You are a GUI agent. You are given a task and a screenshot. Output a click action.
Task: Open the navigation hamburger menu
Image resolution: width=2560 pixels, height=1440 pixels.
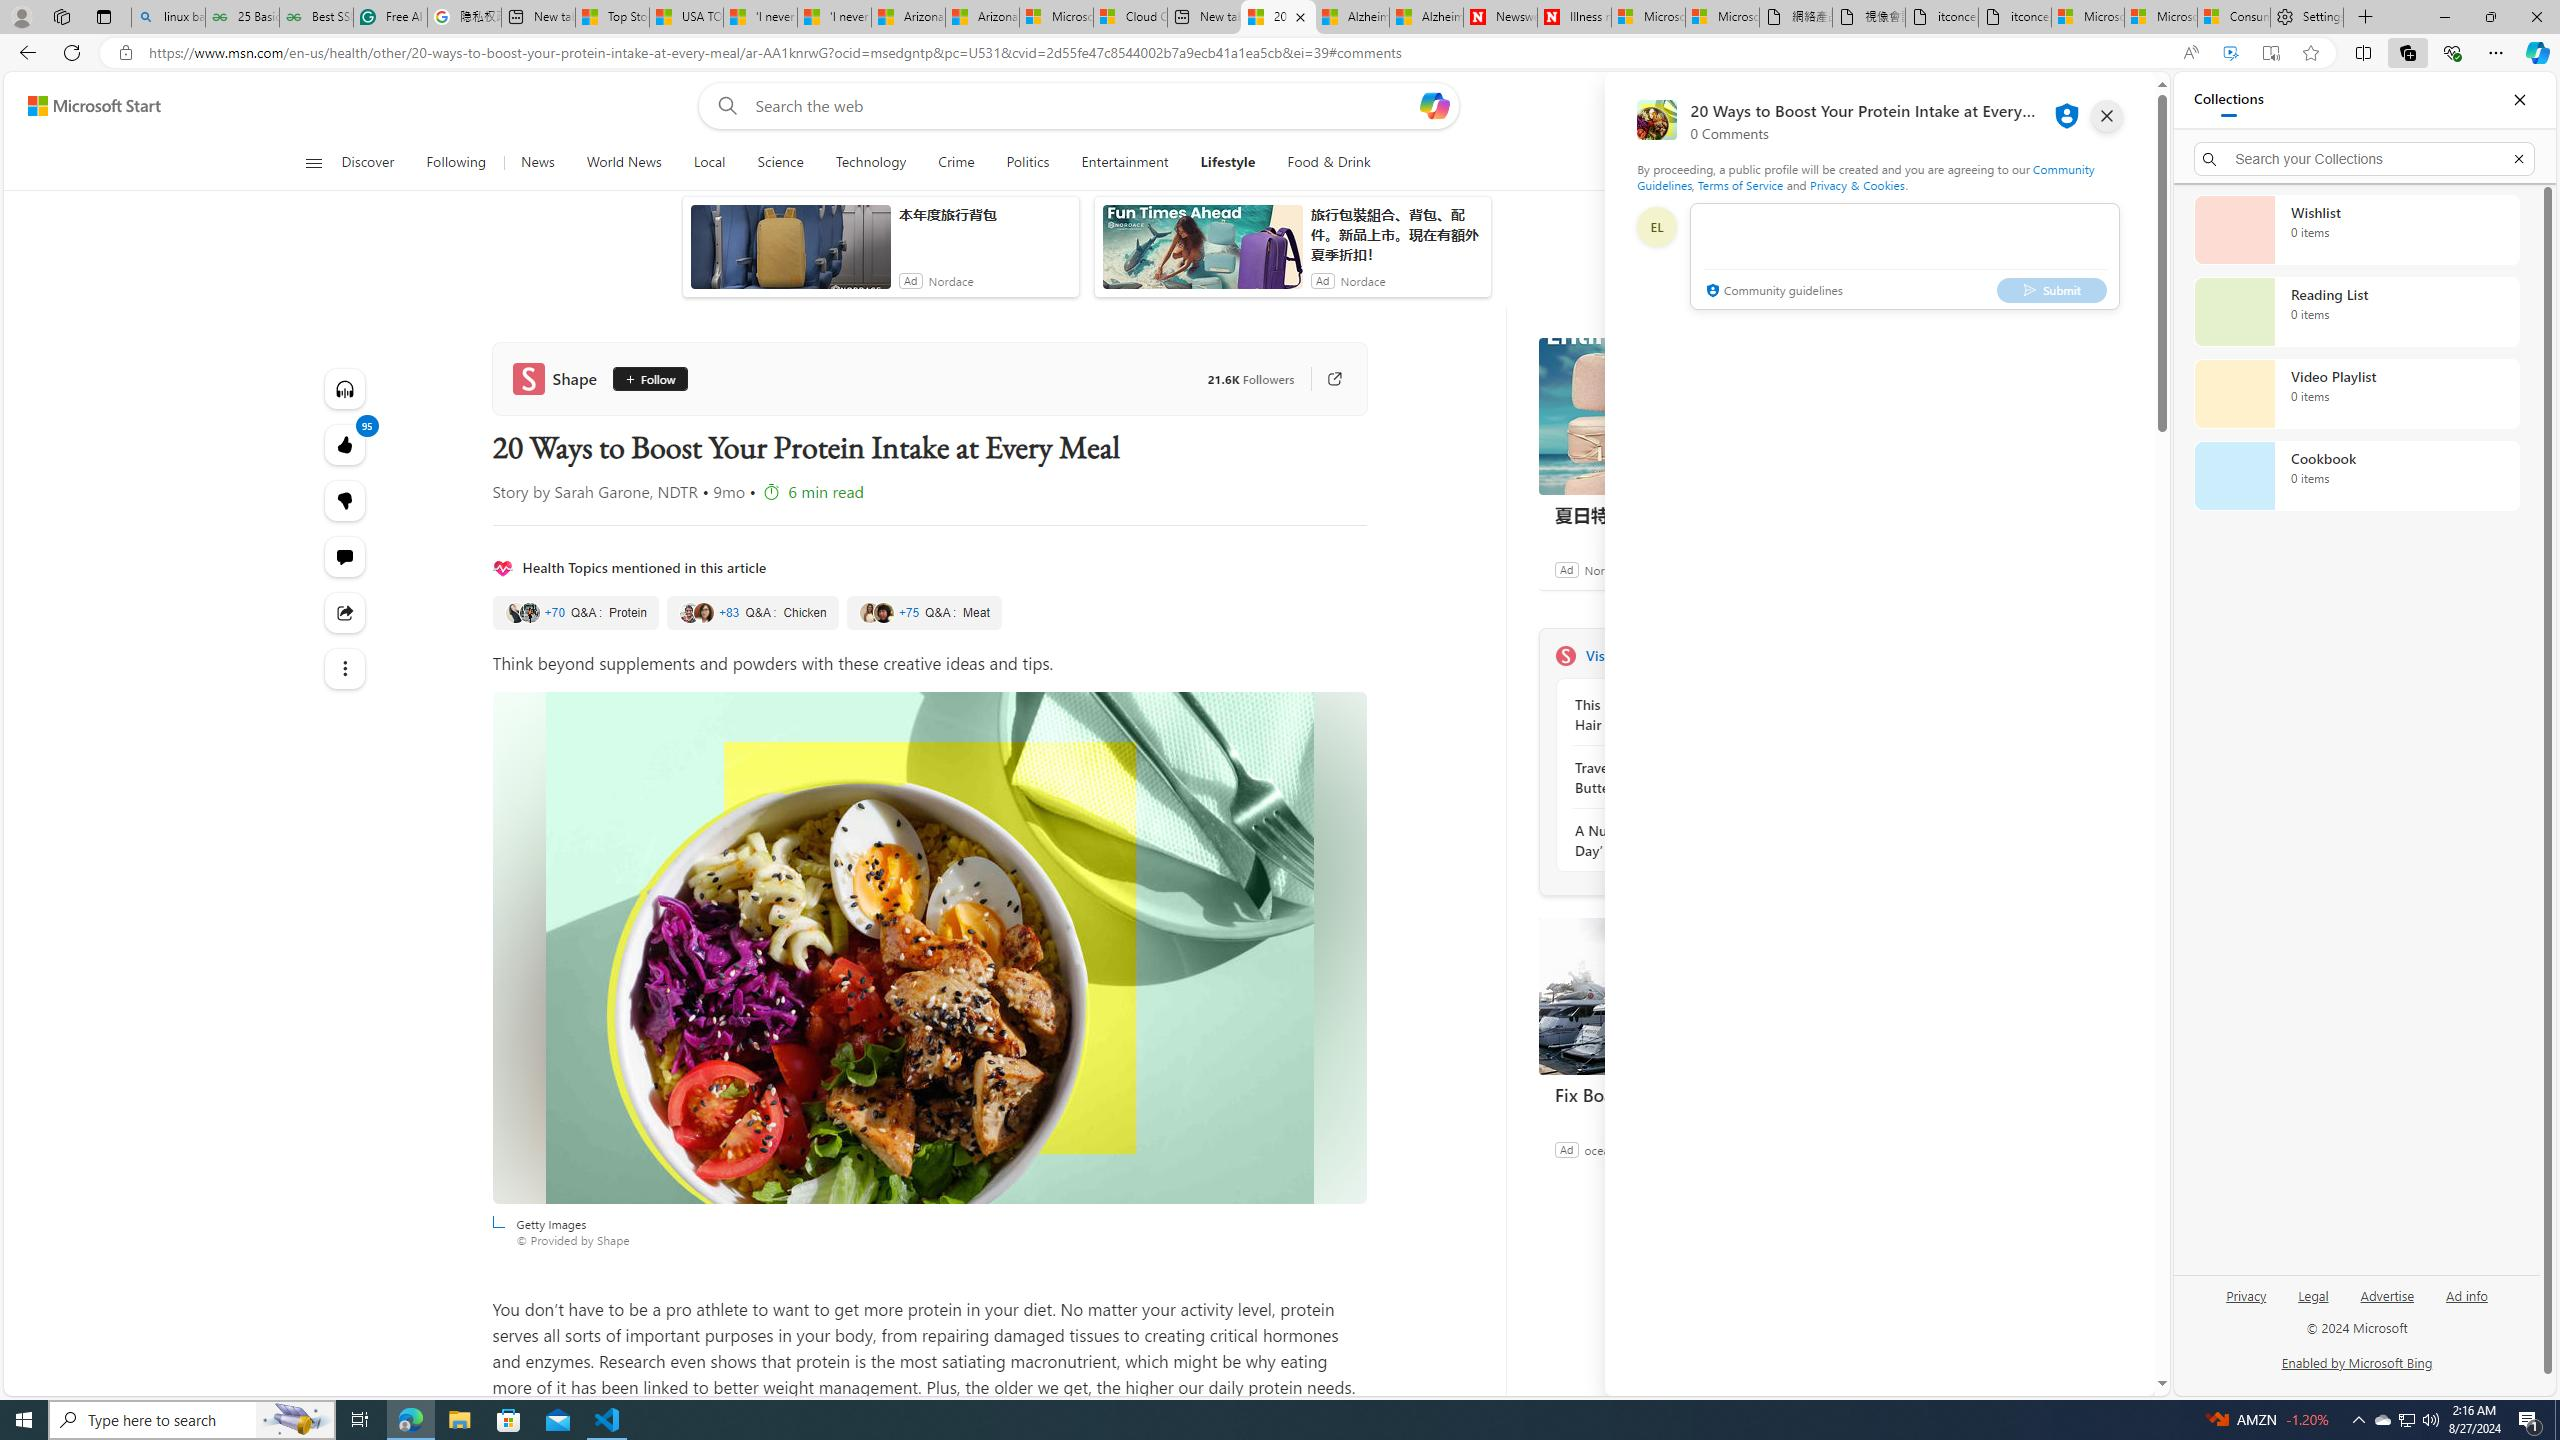point(313,163)
